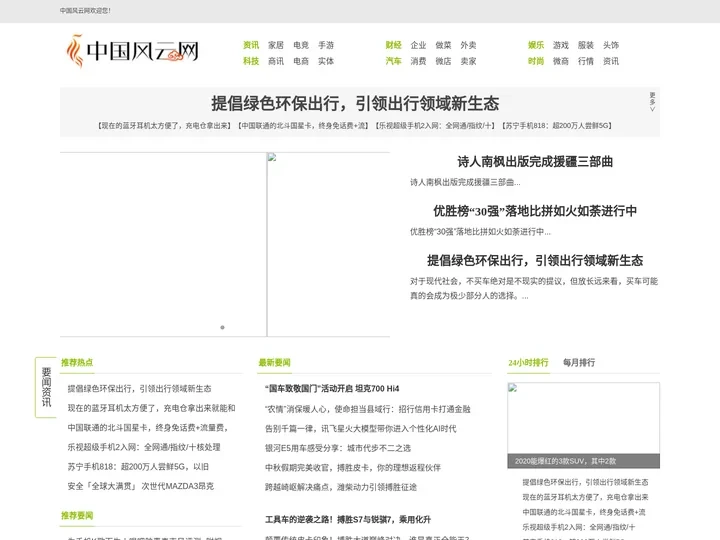Go to the 微店 section
This screenshot has height=540, width=720.
(x=444, y=61)
